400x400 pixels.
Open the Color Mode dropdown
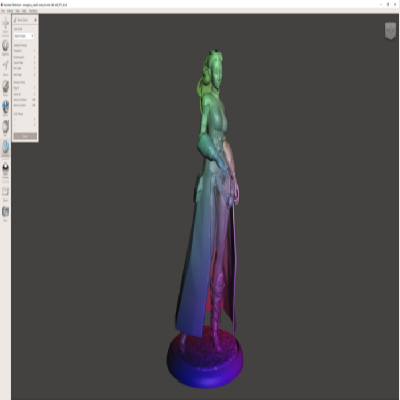[24, 36]
